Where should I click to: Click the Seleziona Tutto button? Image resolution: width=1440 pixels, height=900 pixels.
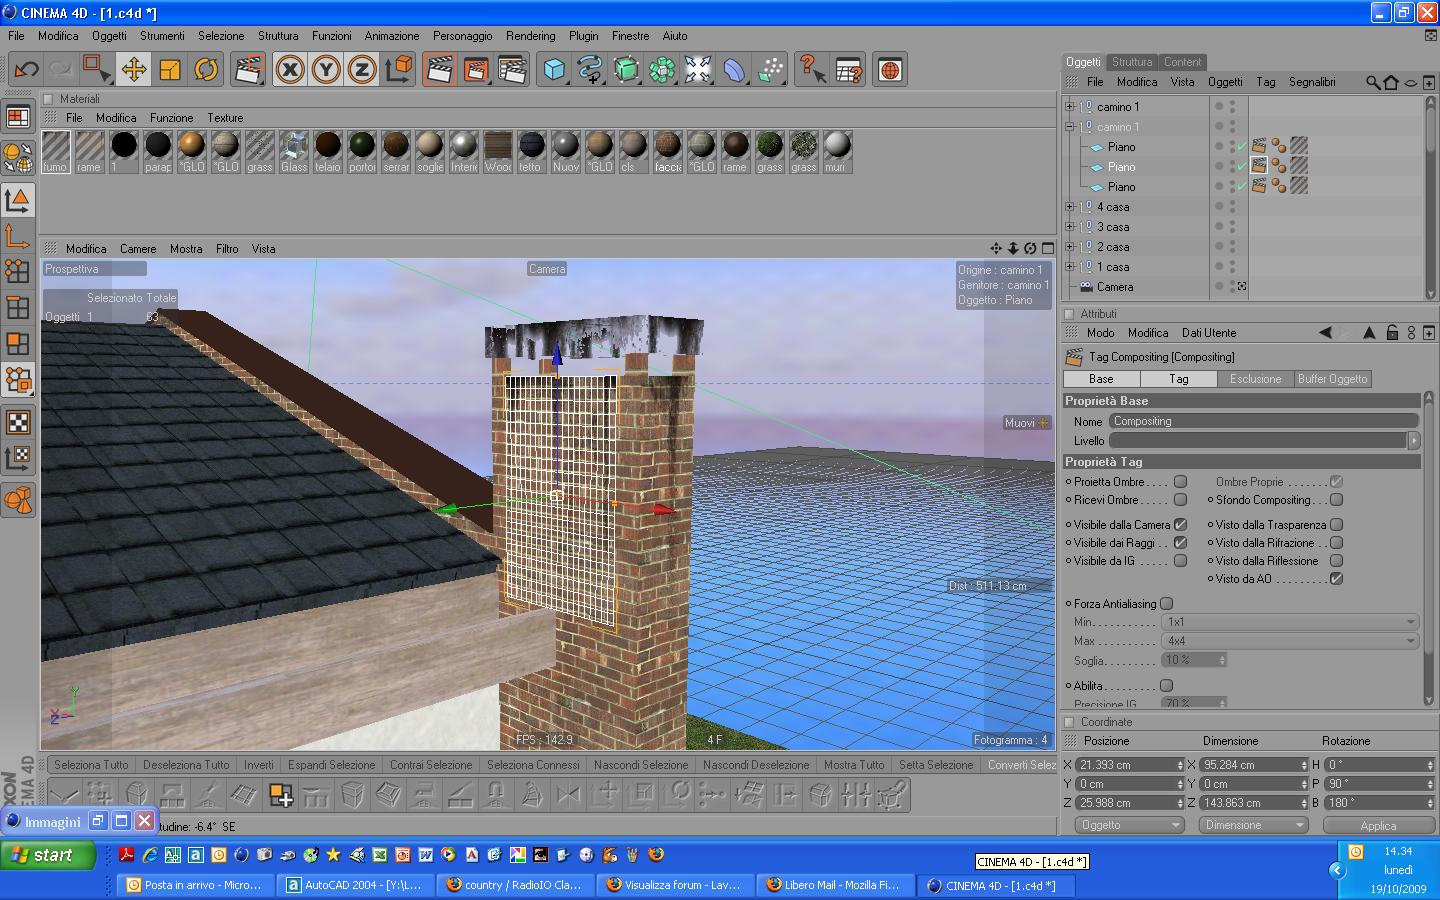(x=91, y=765)
